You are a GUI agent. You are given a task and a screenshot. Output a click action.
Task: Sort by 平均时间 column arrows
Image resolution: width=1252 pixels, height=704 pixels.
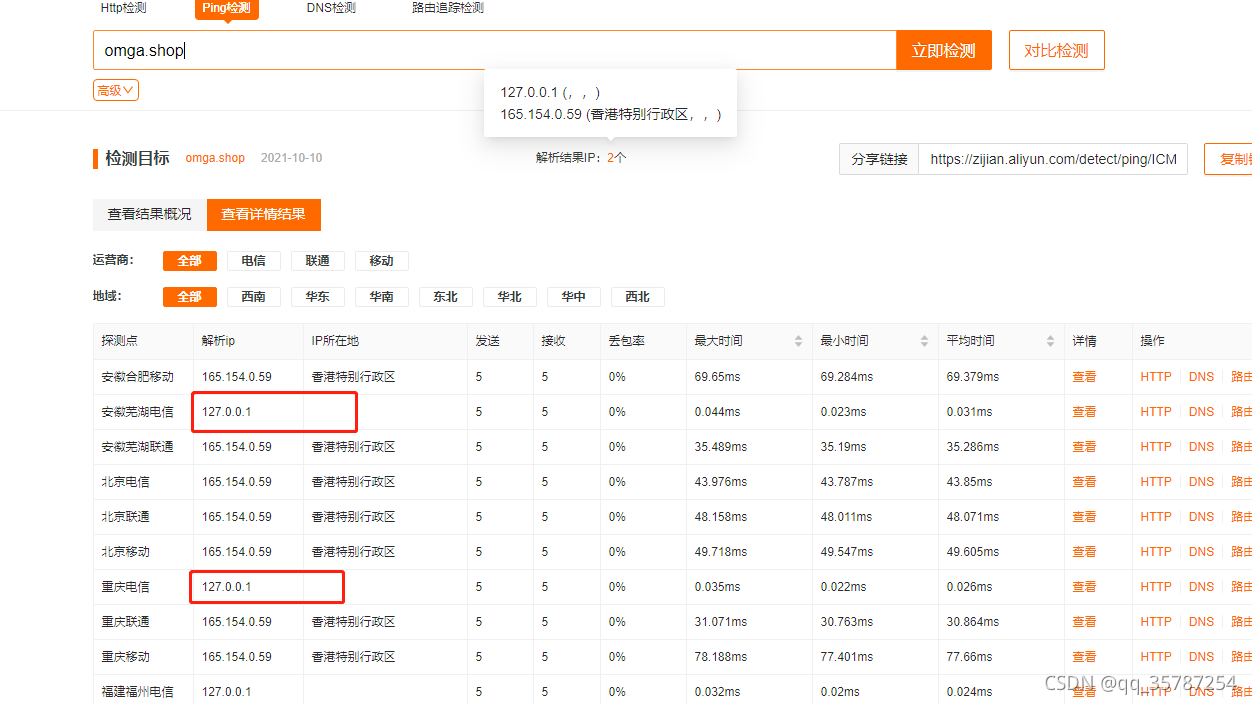[x=1050, y=341]
